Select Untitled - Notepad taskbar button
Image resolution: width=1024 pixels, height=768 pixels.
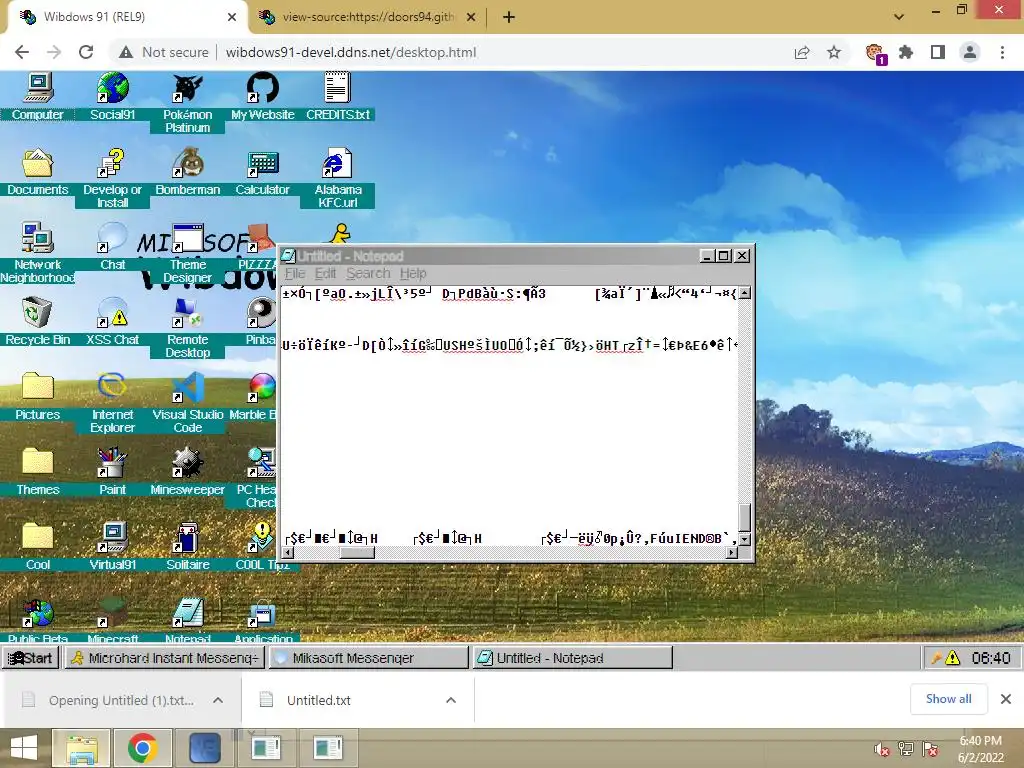[x=573, y=658]
